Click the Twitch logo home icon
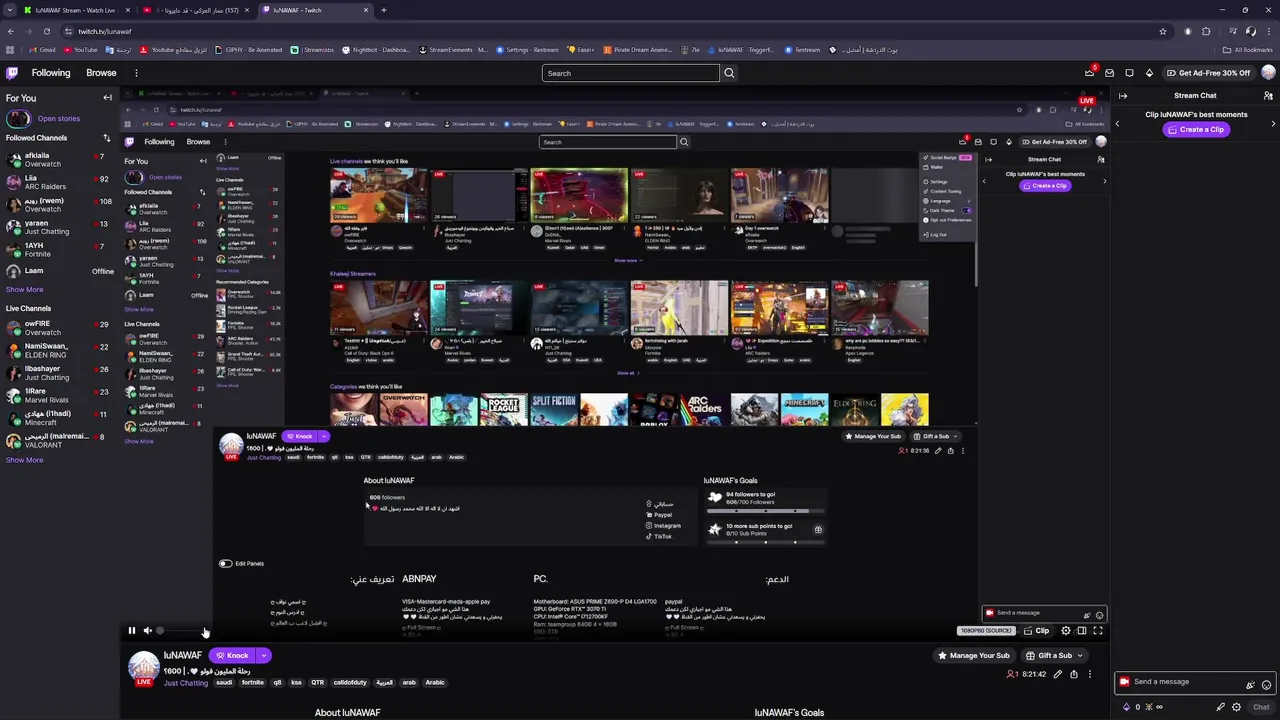The height and width of the screenshot is (720, 1280). point(12,73)
